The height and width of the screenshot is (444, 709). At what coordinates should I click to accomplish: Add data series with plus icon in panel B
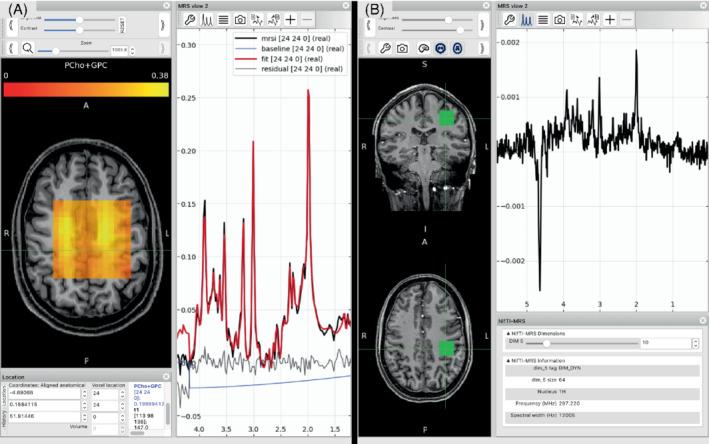(610, 20)
